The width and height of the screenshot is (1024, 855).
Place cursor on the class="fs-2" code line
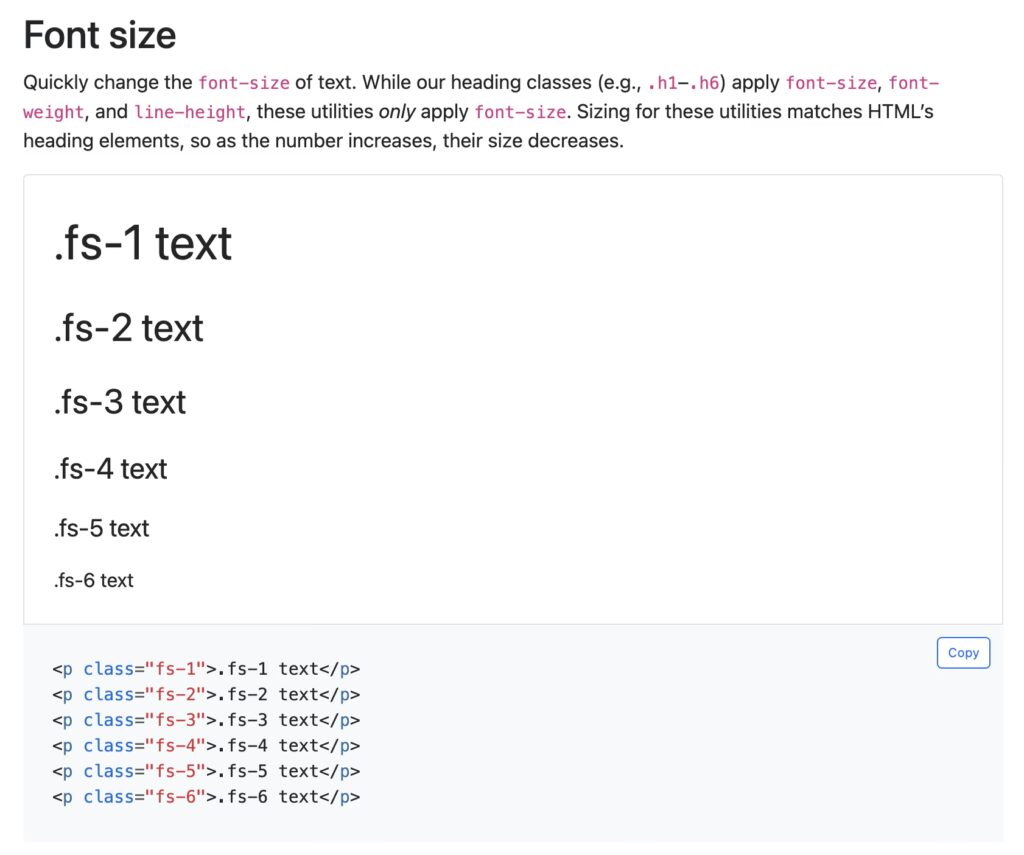[206, 694]
